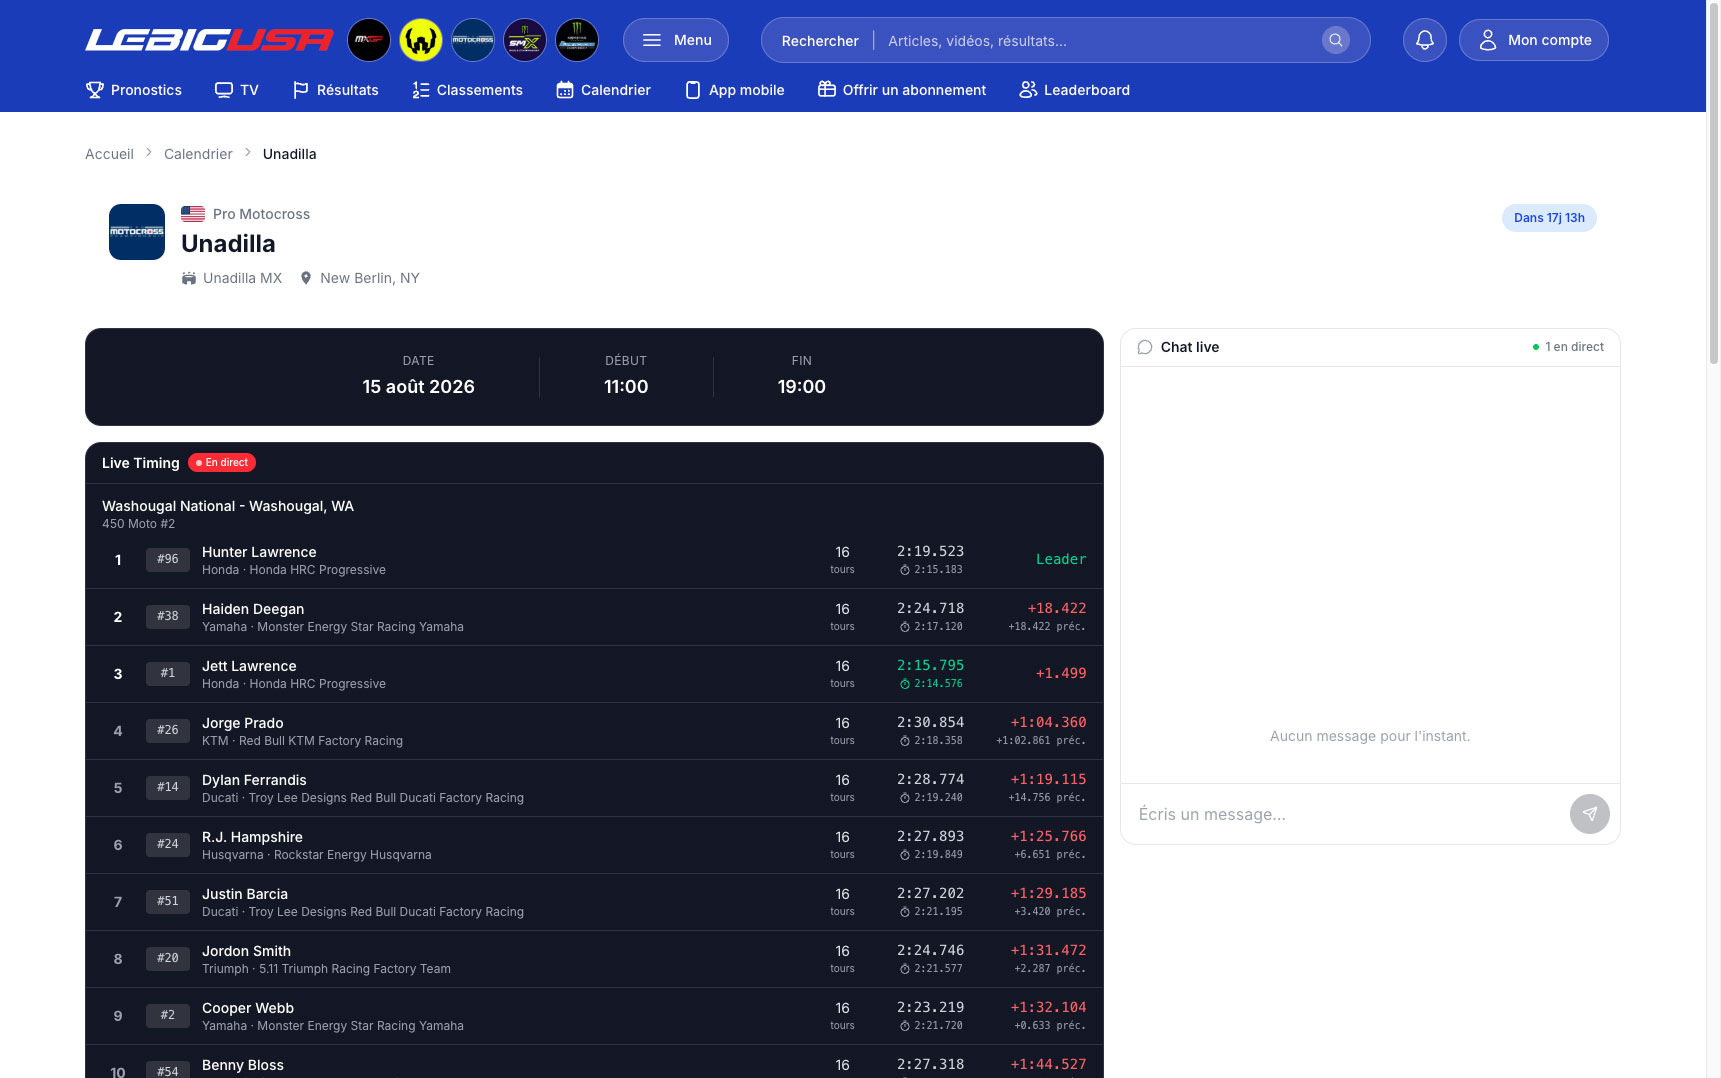
Task: Select the yellow round series icon
Action: click(421, 40)
